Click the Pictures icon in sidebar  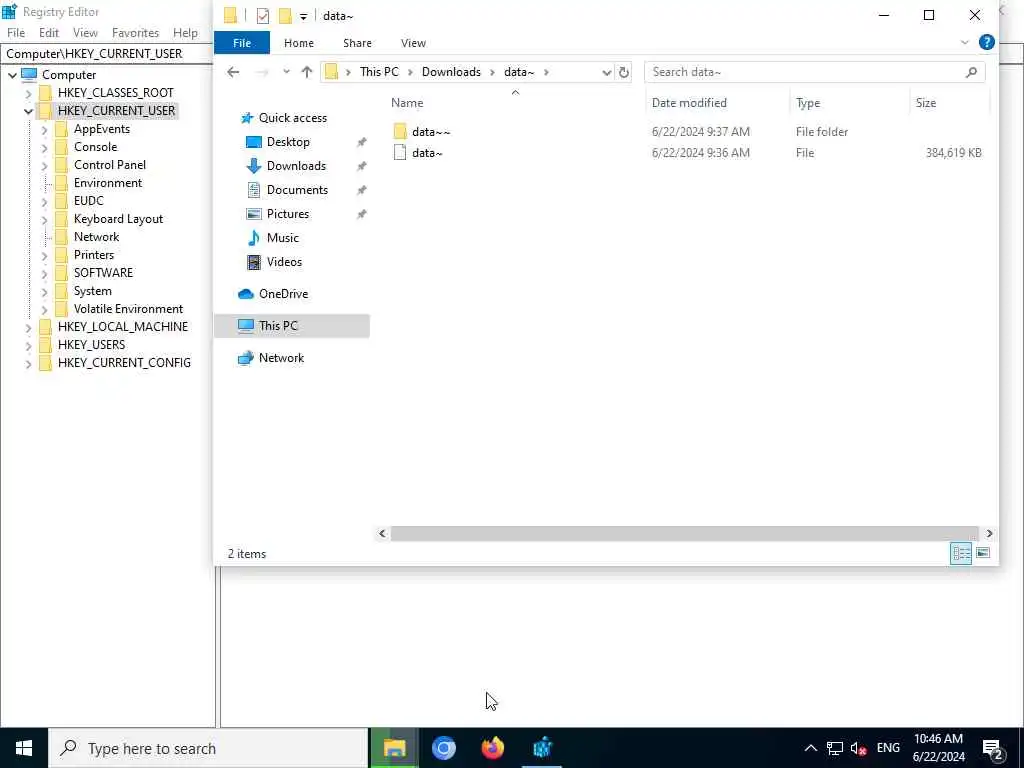[x=253, y=214]
